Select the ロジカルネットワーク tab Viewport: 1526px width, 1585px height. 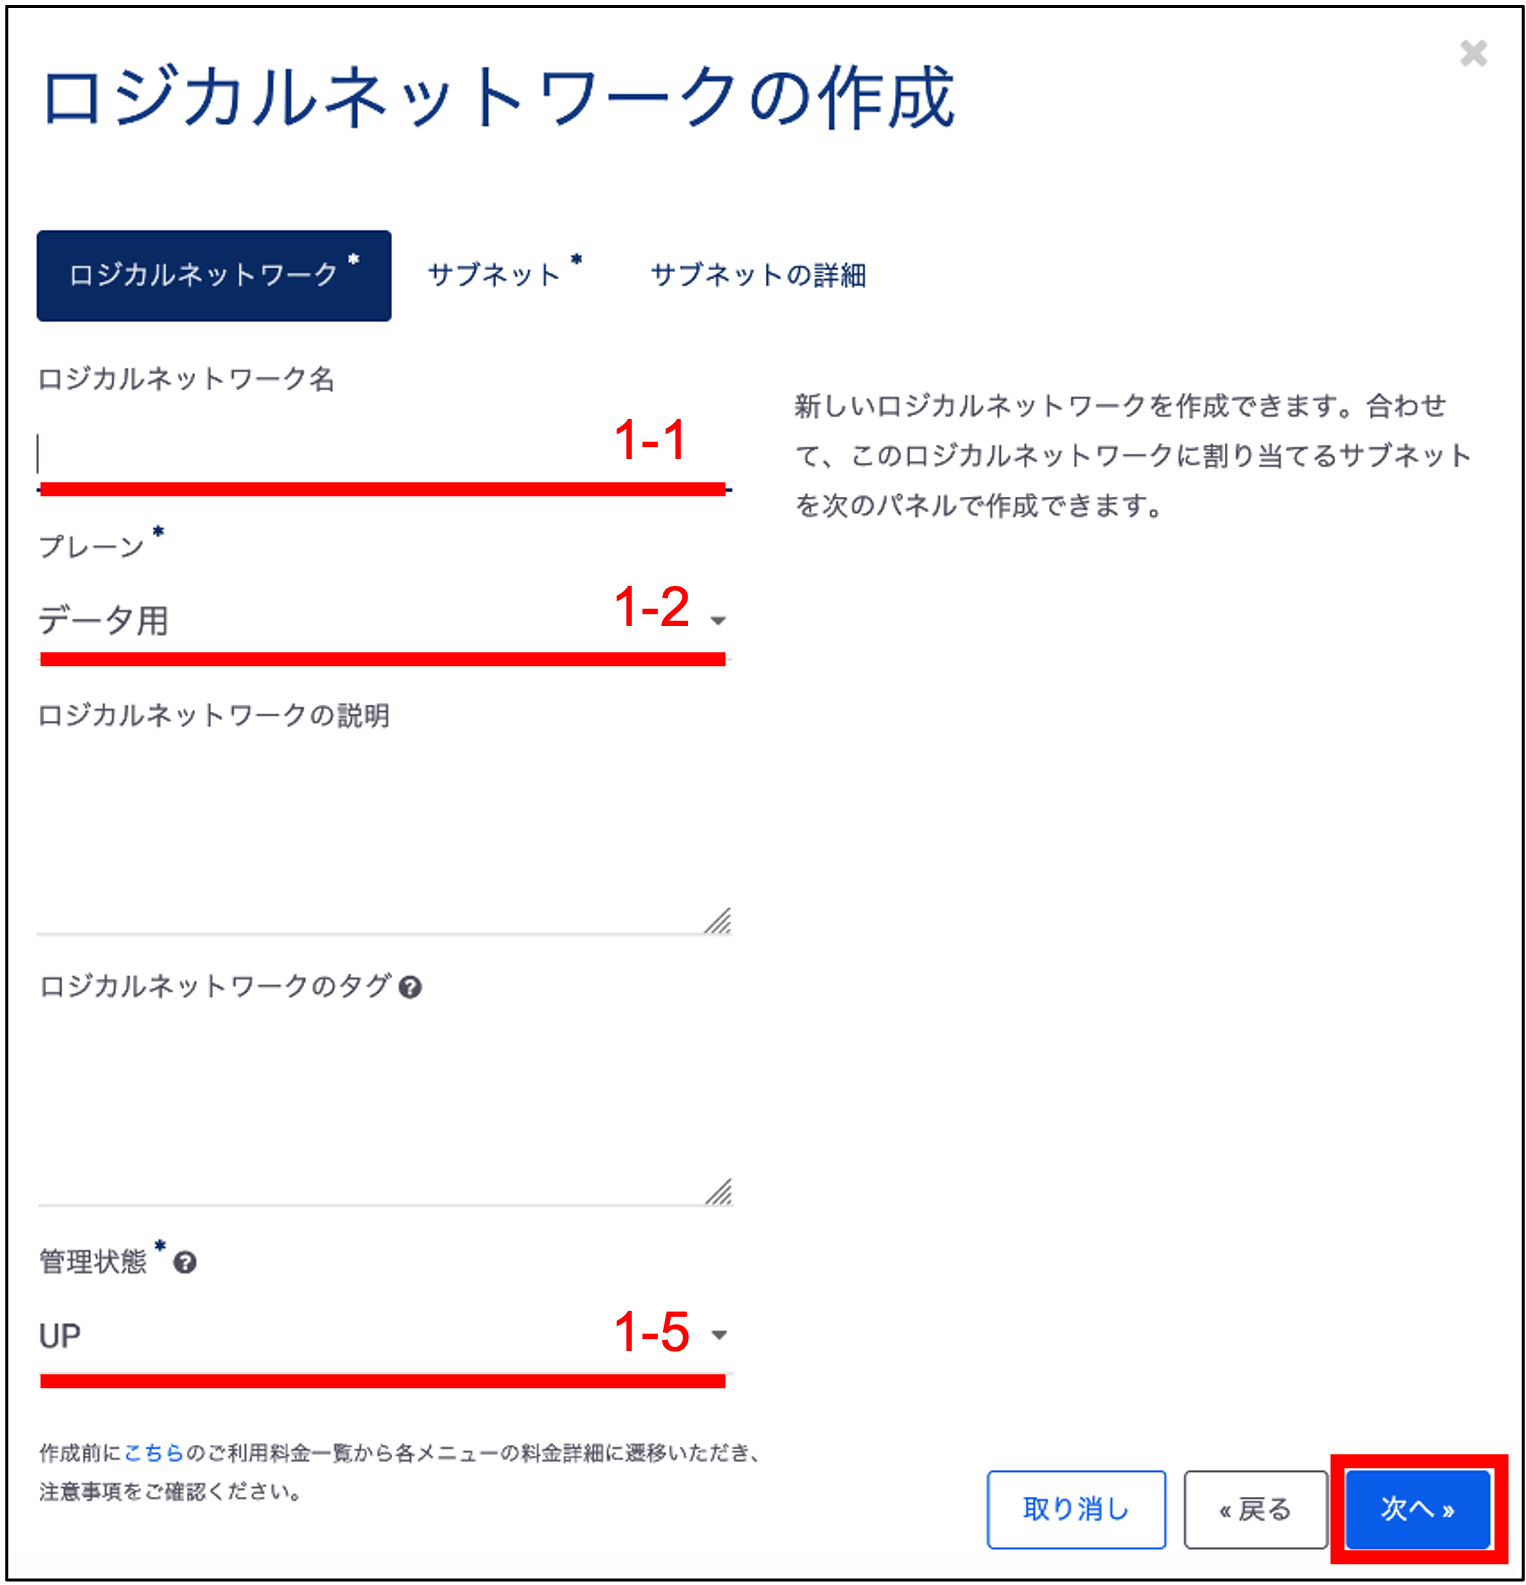[214, 276]
